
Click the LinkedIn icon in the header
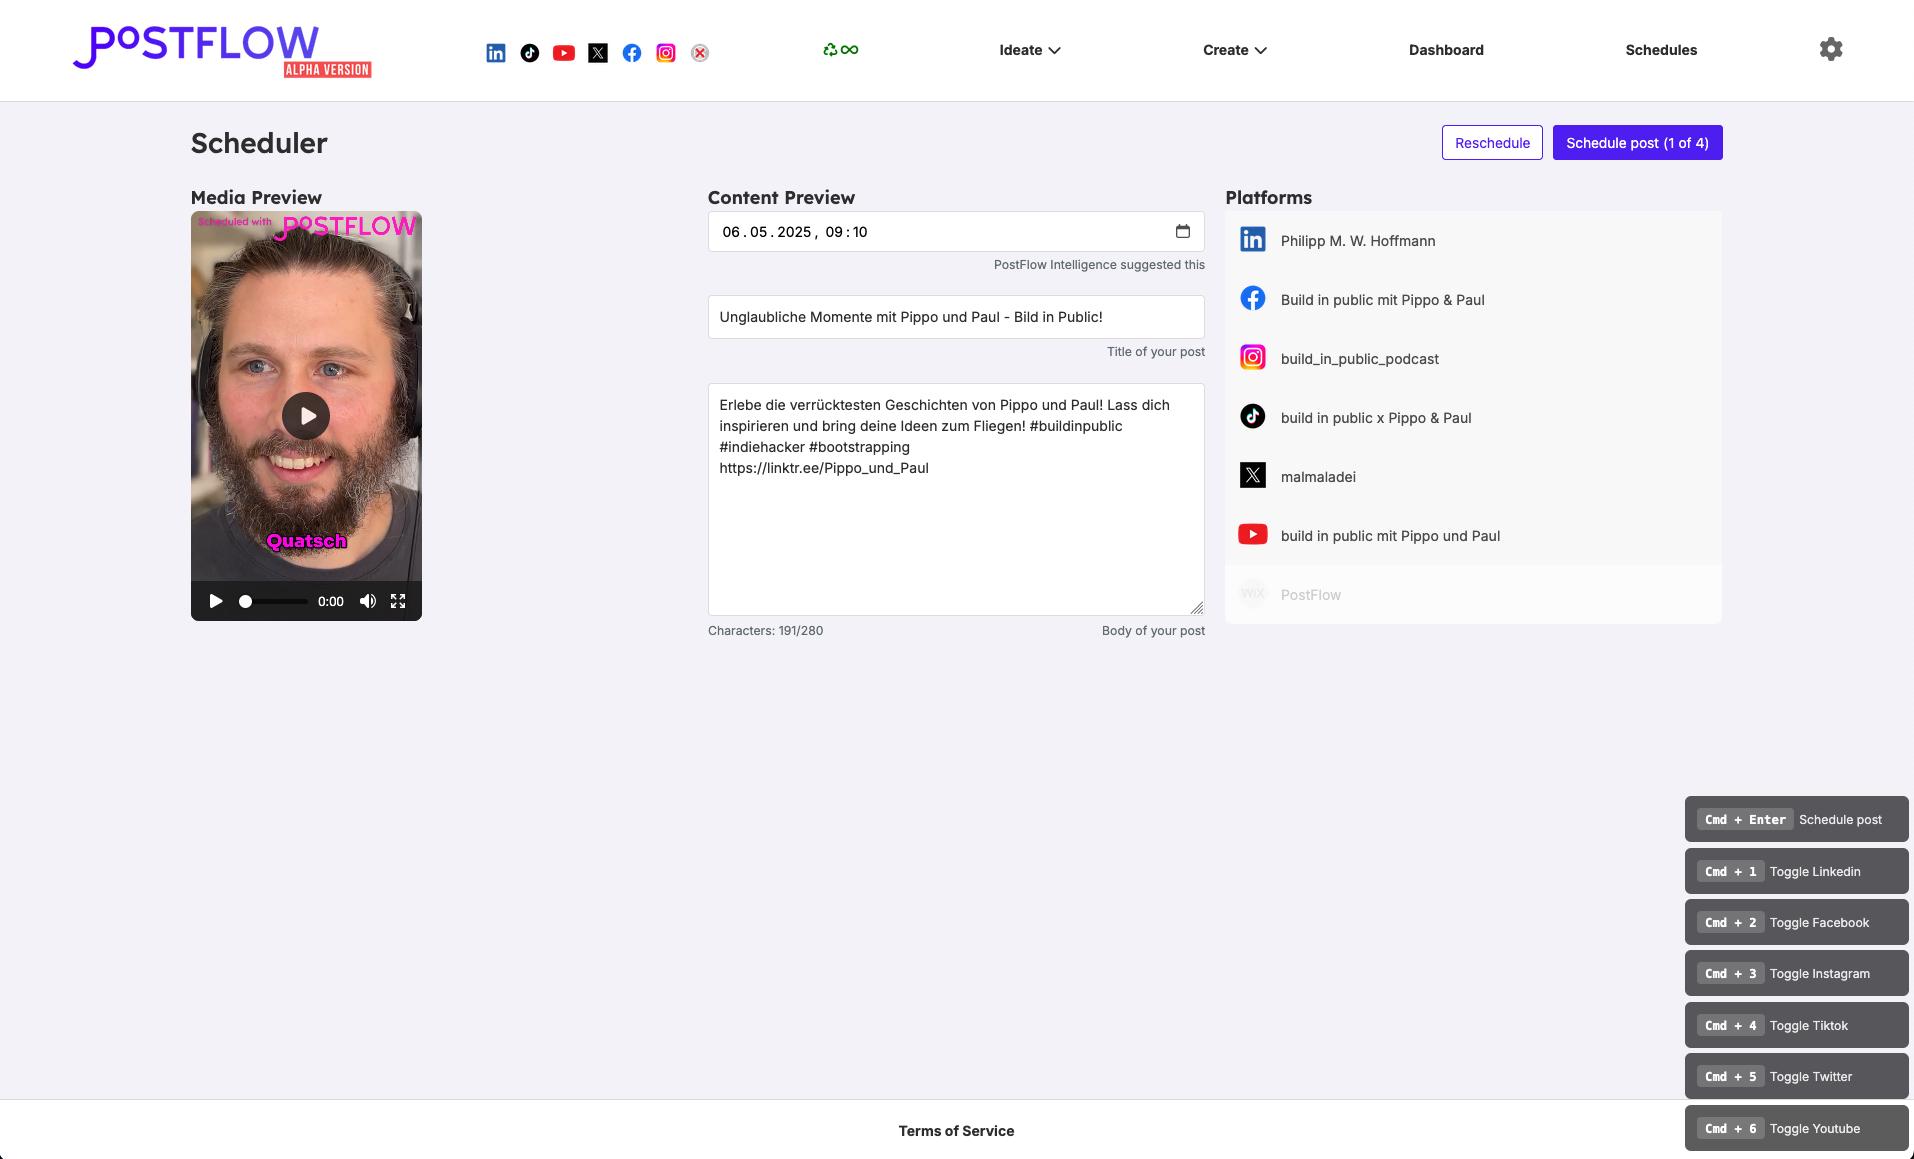click(x=496, y=53)
